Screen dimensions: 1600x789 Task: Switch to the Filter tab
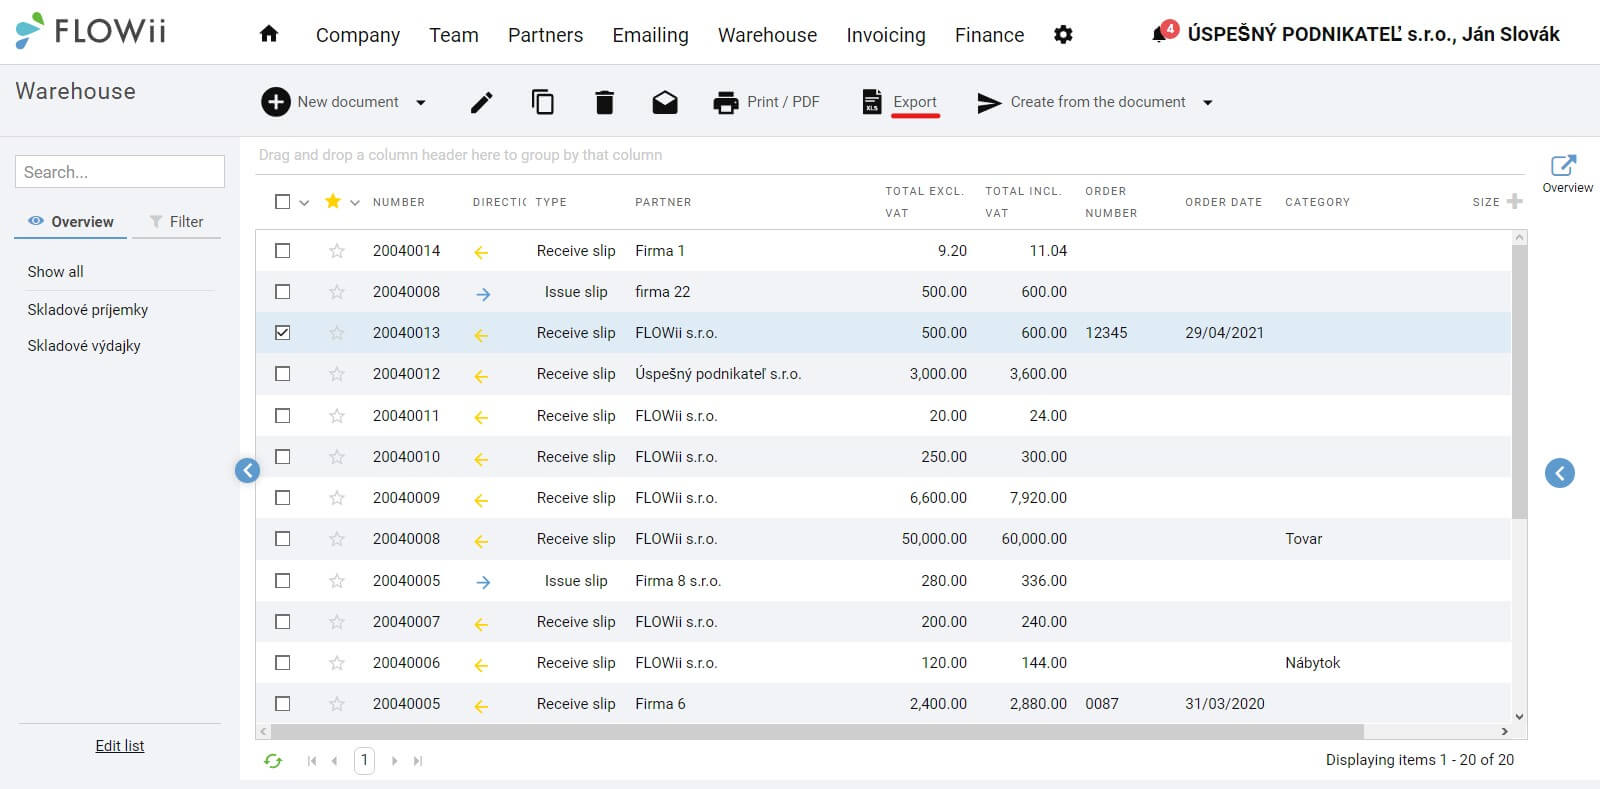tap(176, 222)
